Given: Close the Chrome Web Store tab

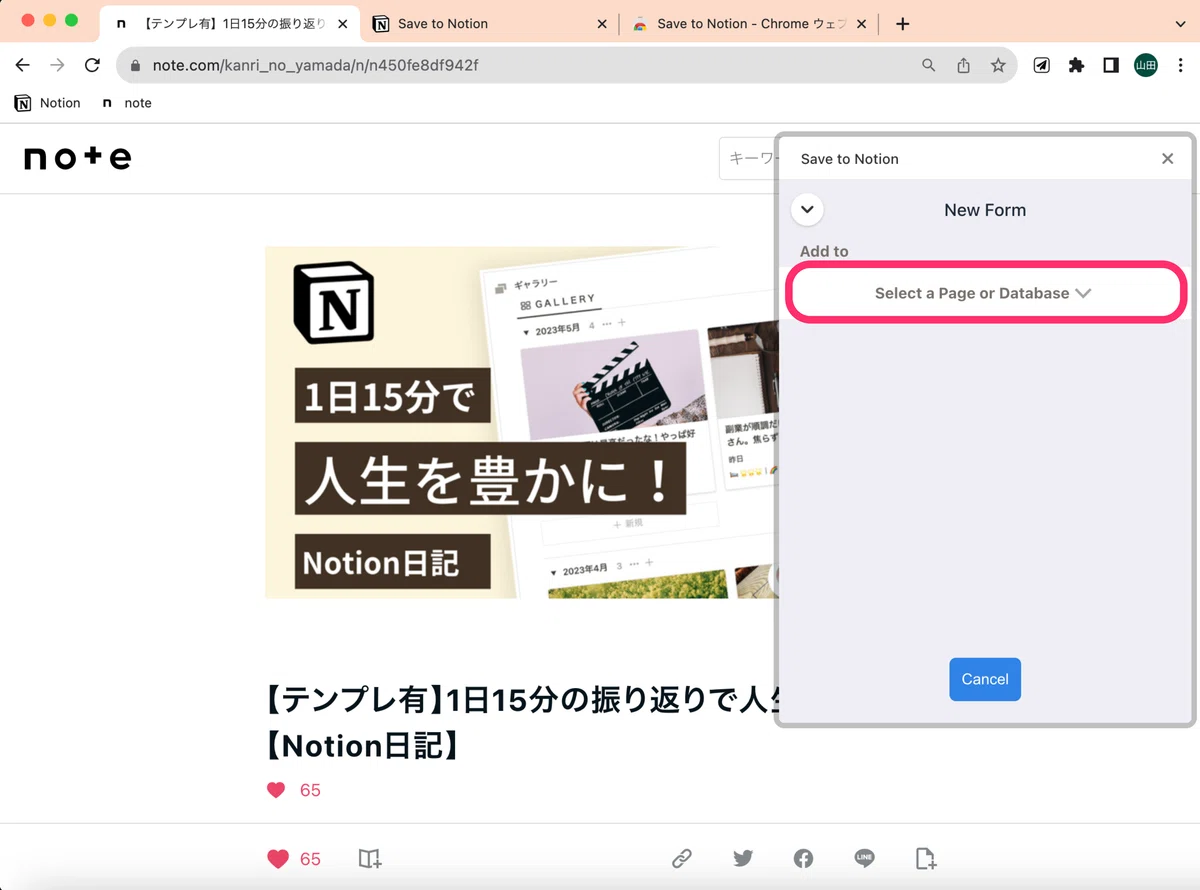Looking at the screenshot, I should (x=861, y=24).
